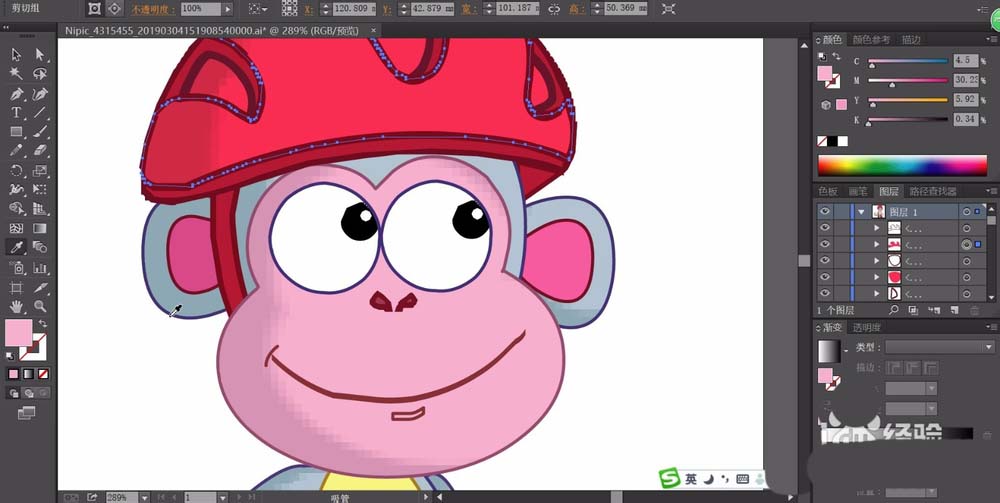Select the Mesh tool
The height and width of the screenshot is (503, 1000).
(17, 228)
